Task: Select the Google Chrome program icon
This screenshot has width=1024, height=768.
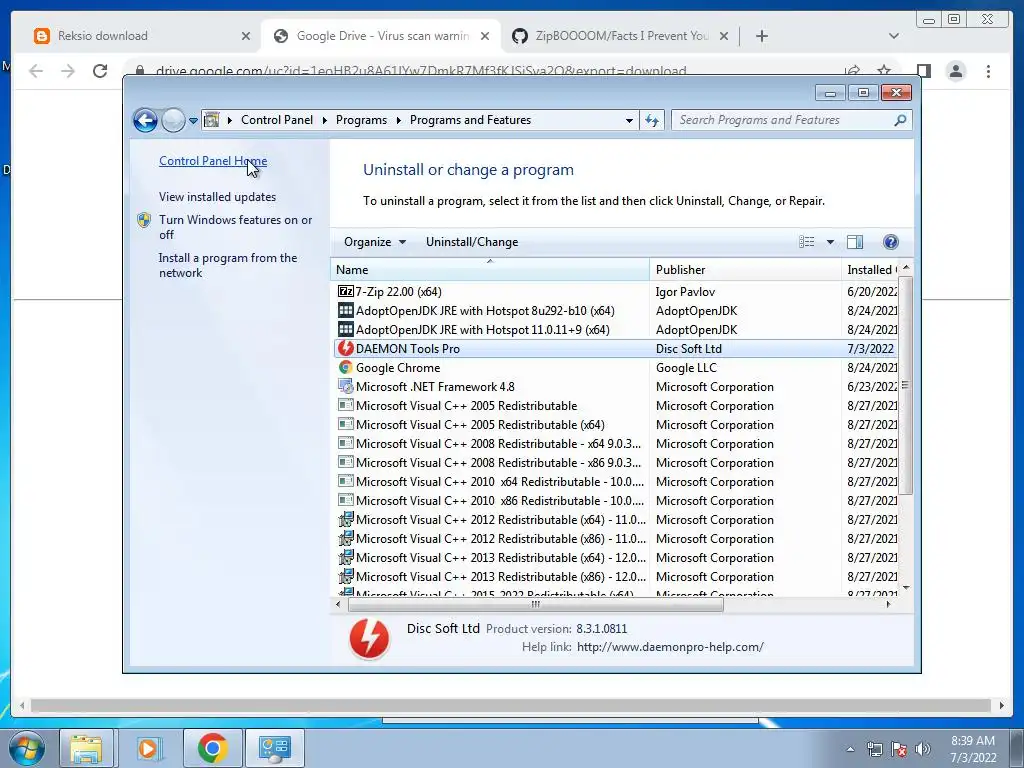Action: 345,368
